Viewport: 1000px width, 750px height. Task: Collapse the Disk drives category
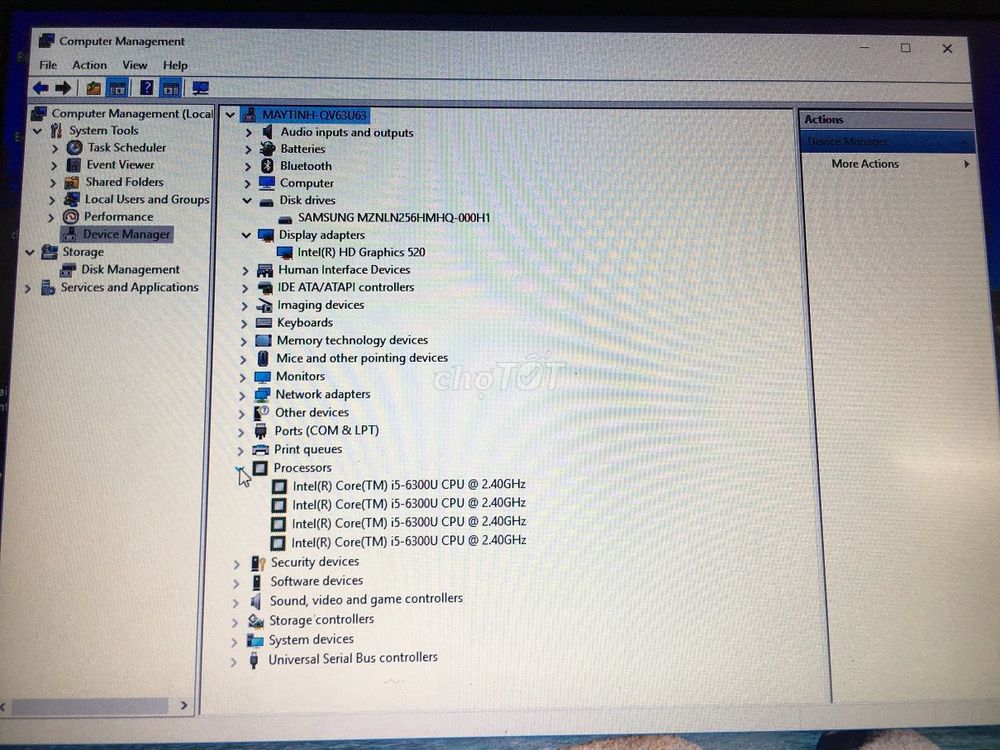coord(247,201)
